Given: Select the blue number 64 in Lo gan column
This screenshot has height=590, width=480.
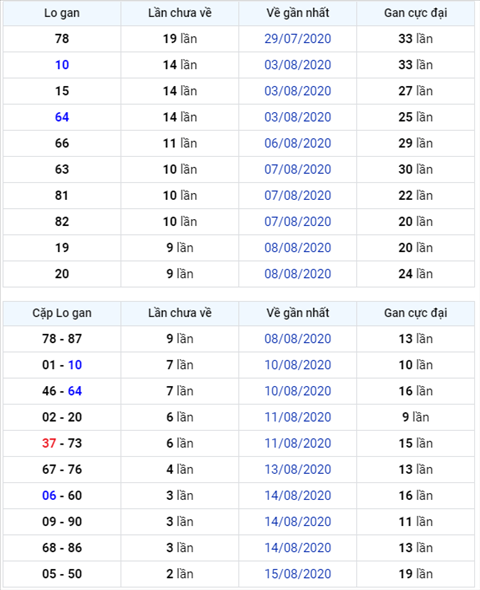Looking at the screenshot, I should pos(62,117).
